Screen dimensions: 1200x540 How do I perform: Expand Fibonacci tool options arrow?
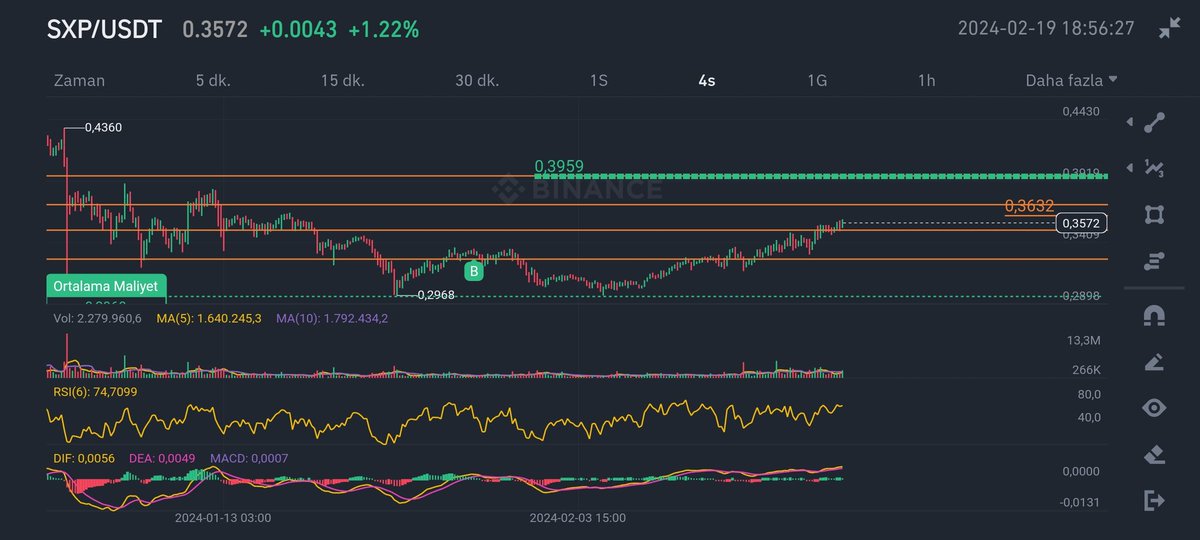(1130, 167)
